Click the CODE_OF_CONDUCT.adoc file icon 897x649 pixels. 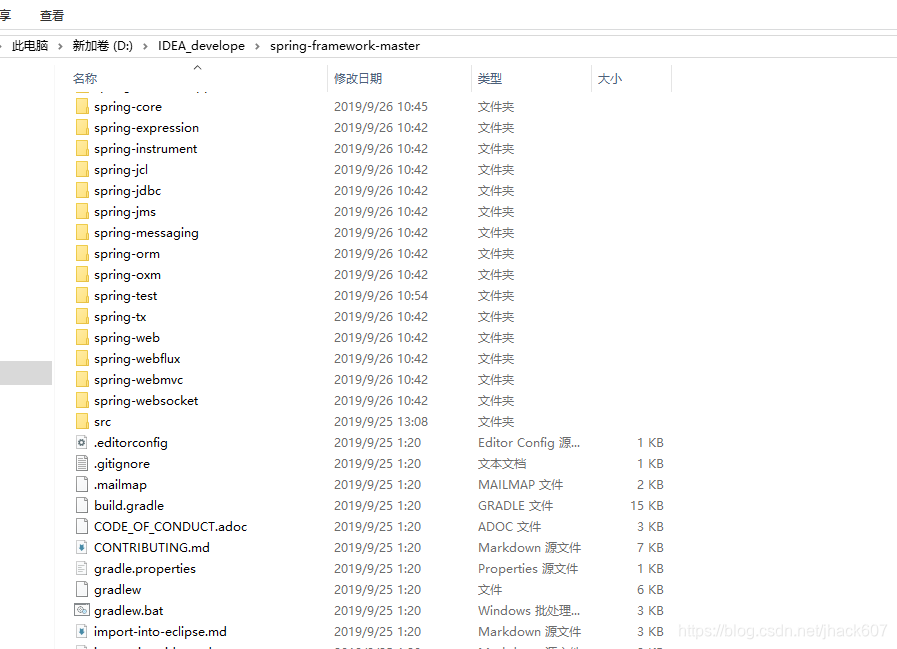[82, 526]
